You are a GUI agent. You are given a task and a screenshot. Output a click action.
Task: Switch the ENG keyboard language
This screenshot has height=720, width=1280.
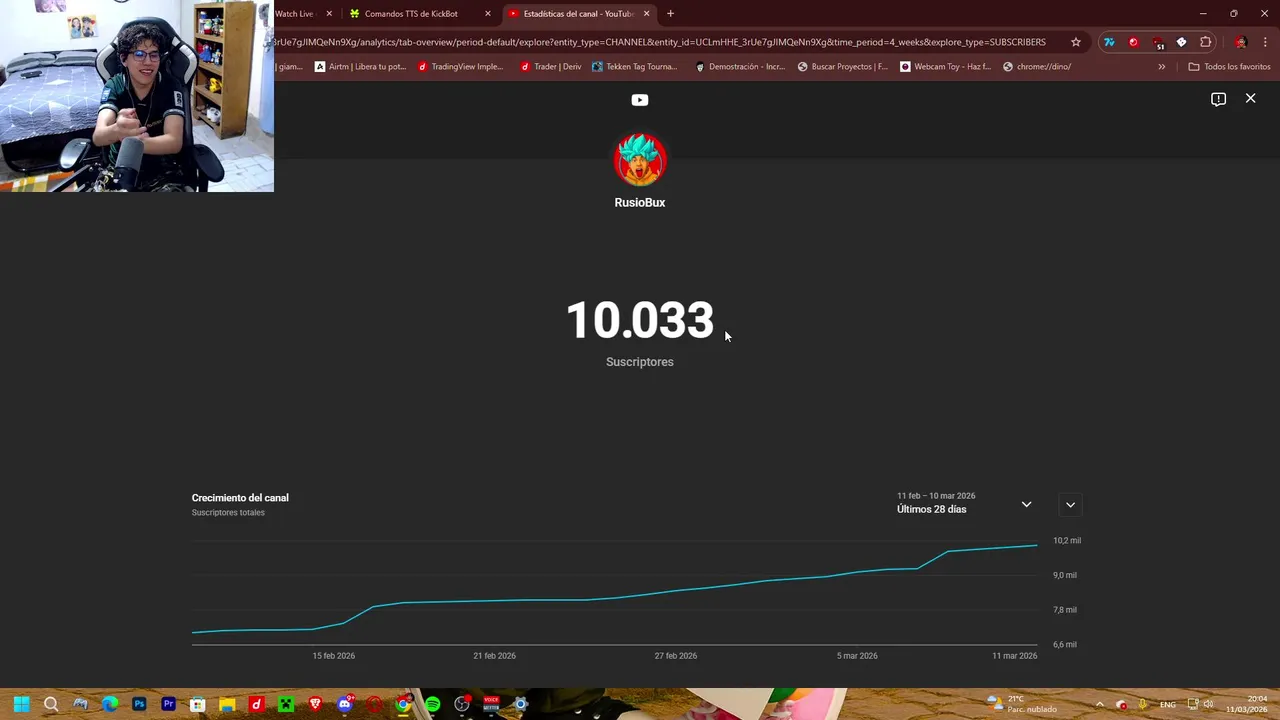click(x=1167, y=704)
